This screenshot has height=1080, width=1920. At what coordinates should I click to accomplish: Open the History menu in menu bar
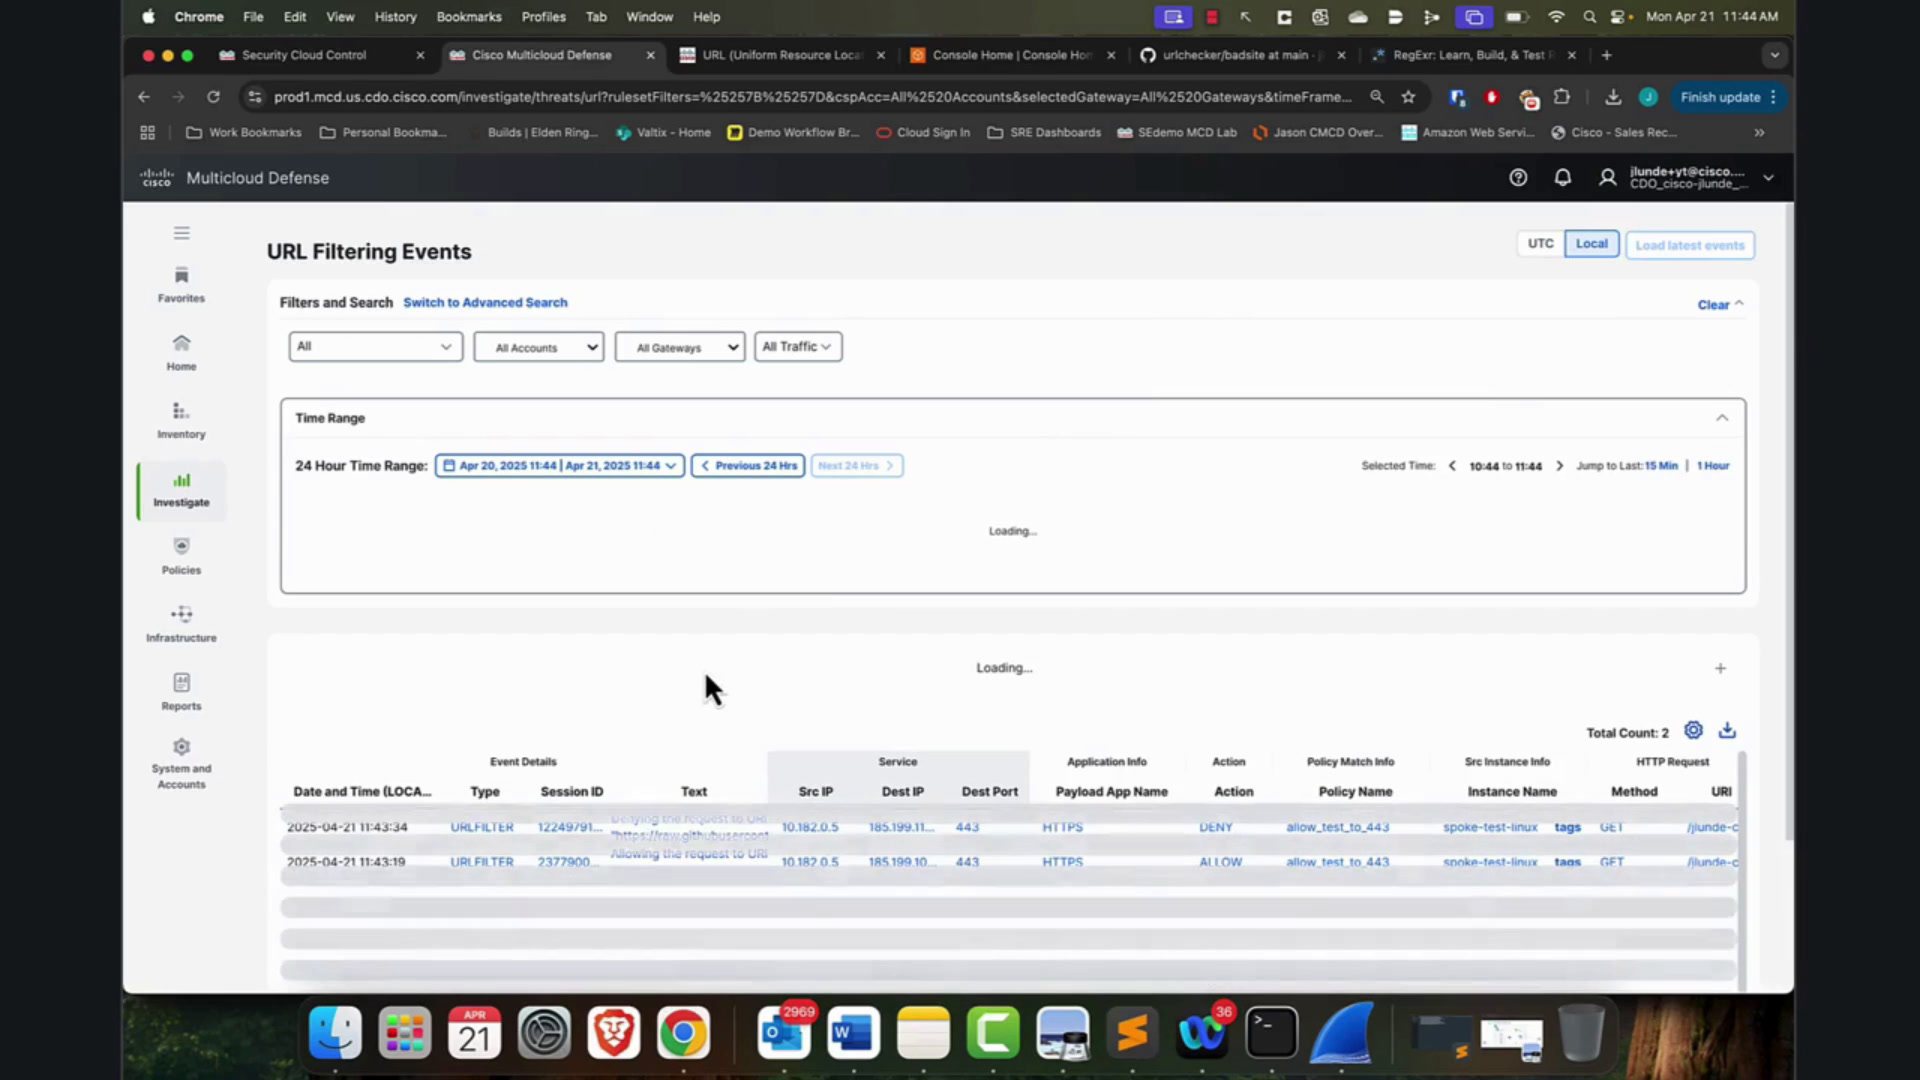coord(395,17)
